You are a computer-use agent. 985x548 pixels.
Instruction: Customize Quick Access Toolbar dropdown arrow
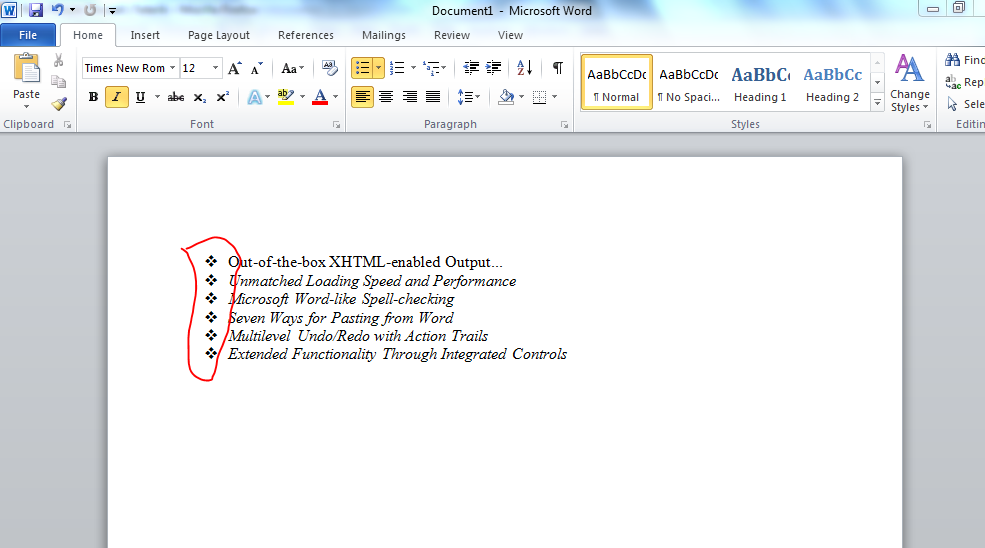(112, 11)
